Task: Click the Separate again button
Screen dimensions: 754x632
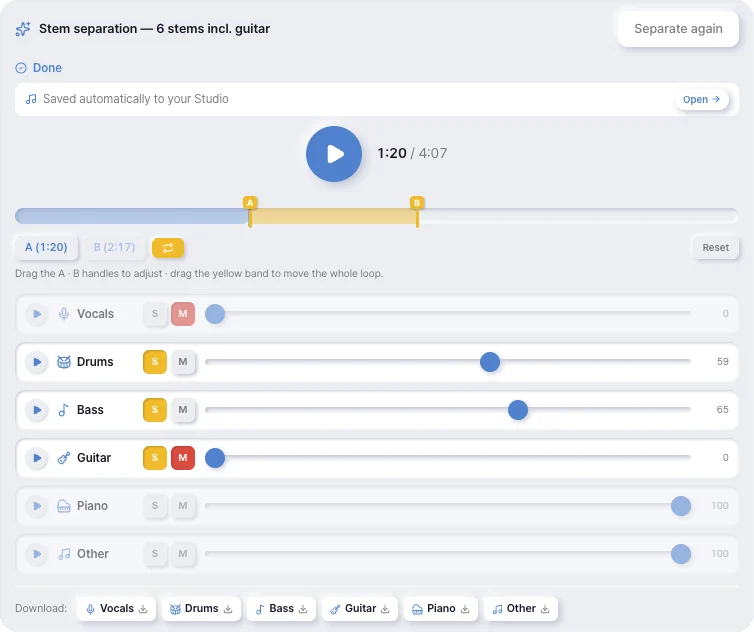Action: click(x=678, y=29)
